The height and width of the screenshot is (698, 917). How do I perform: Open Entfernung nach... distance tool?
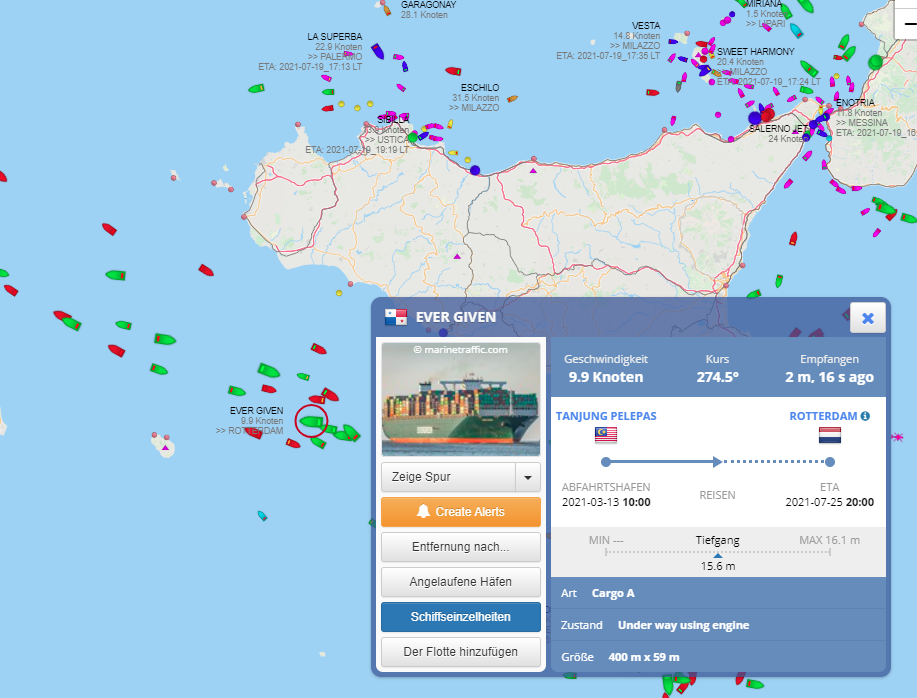click(x=460, y=547)
